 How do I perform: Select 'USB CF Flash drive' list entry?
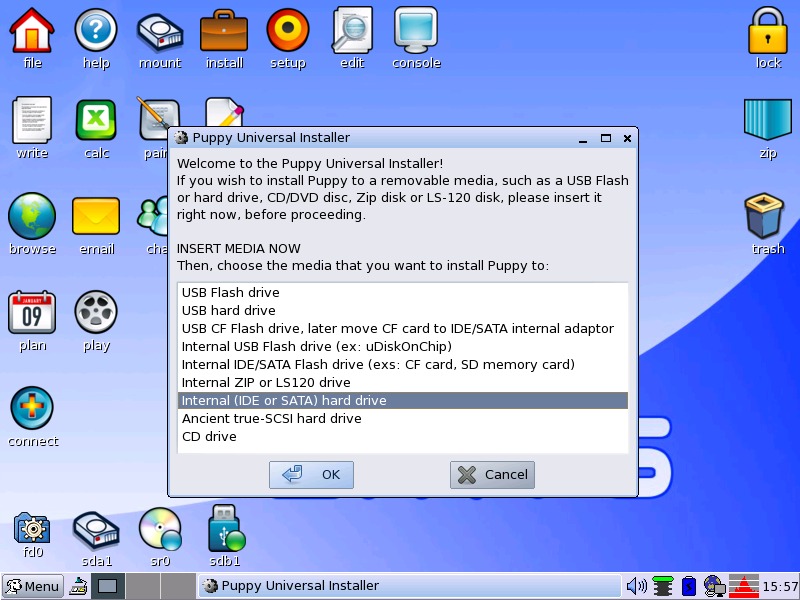[x=403, y=329]
